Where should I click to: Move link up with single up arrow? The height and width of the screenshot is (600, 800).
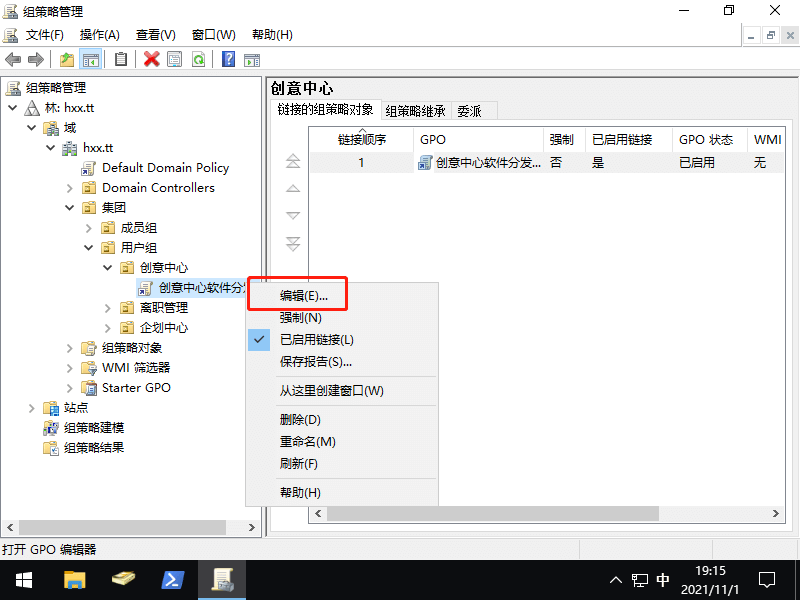[293, 188]
